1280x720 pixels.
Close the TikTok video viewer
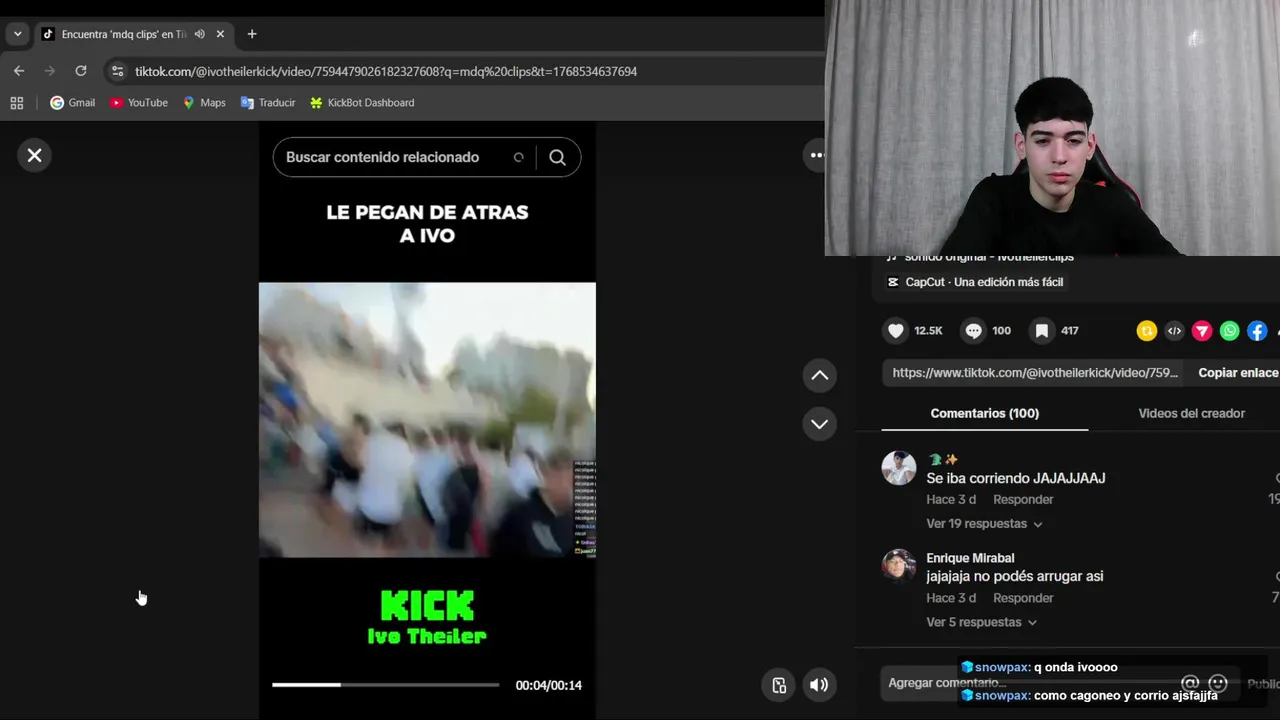[x=34, y=155]
